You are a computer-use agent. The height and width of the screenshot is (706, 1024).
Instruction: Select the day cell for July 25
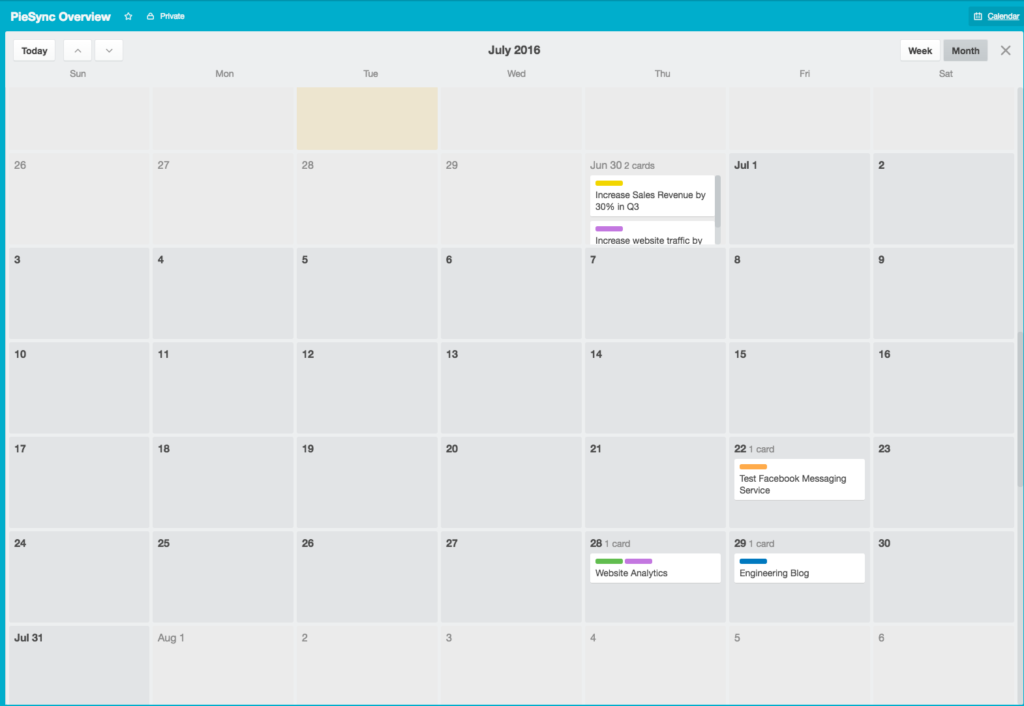[x=223, y=577]
